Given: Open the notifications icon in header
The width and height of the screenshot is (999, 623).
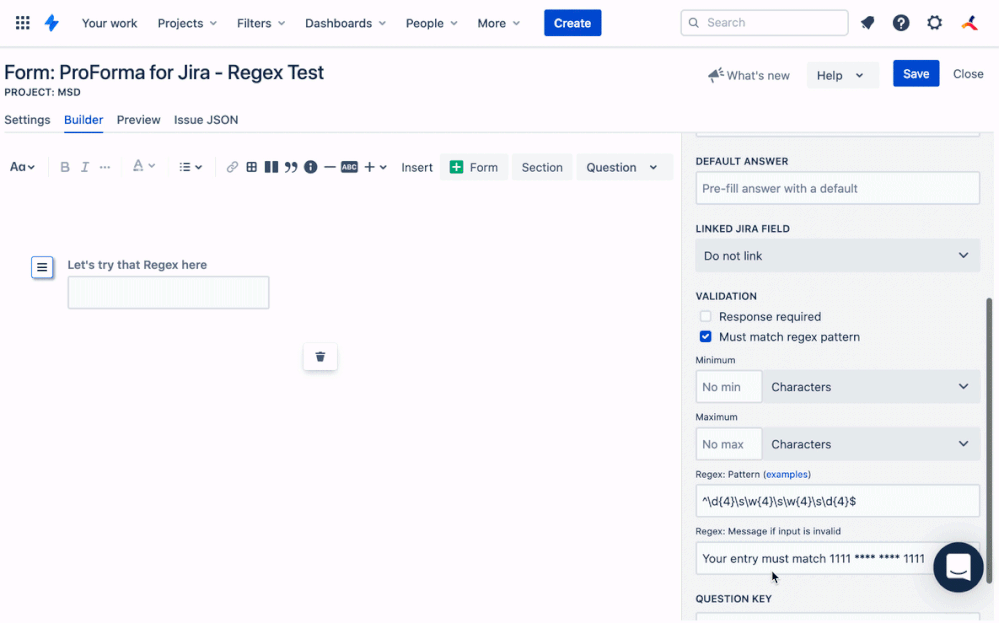Looking at the screenshot, I should 867,23.
